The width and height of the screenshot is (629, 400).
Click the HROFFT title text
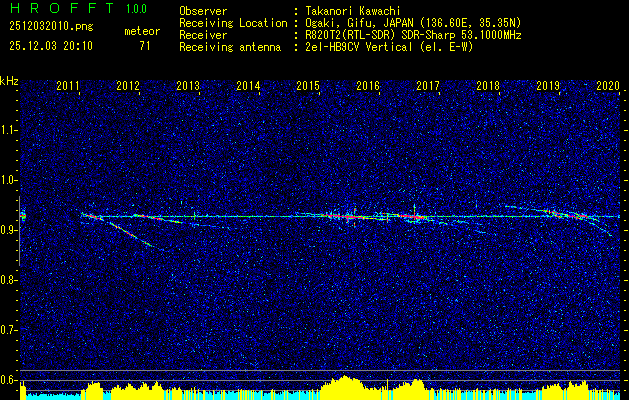click(x=63, y=8)
